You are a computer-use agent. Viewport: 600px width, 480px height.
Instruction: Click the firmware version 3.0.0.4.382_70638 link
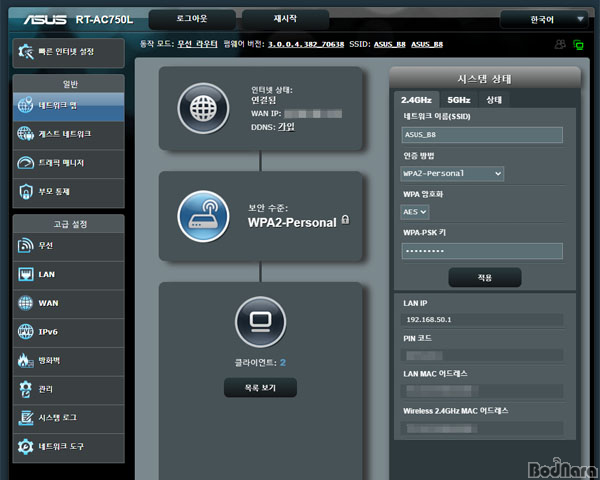point(306,44)
